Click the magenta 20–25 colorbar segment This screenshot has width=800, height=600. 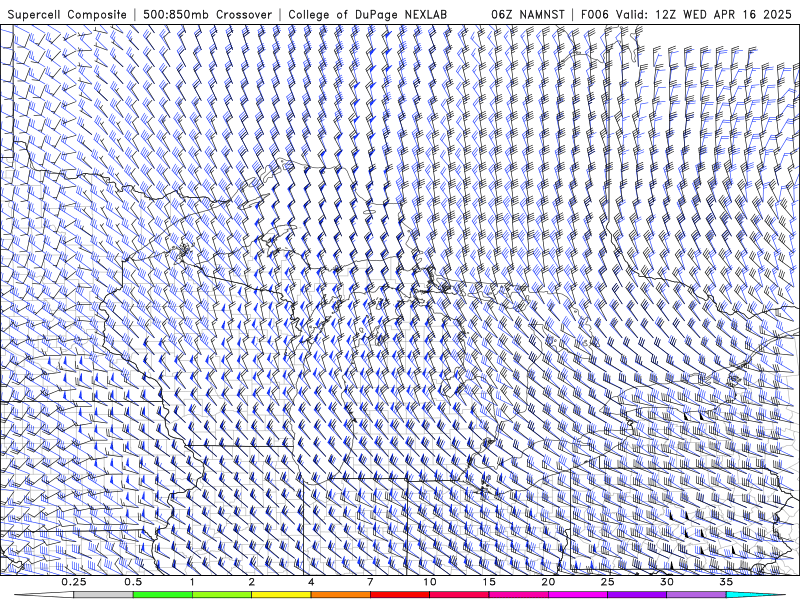pos(578,595)
